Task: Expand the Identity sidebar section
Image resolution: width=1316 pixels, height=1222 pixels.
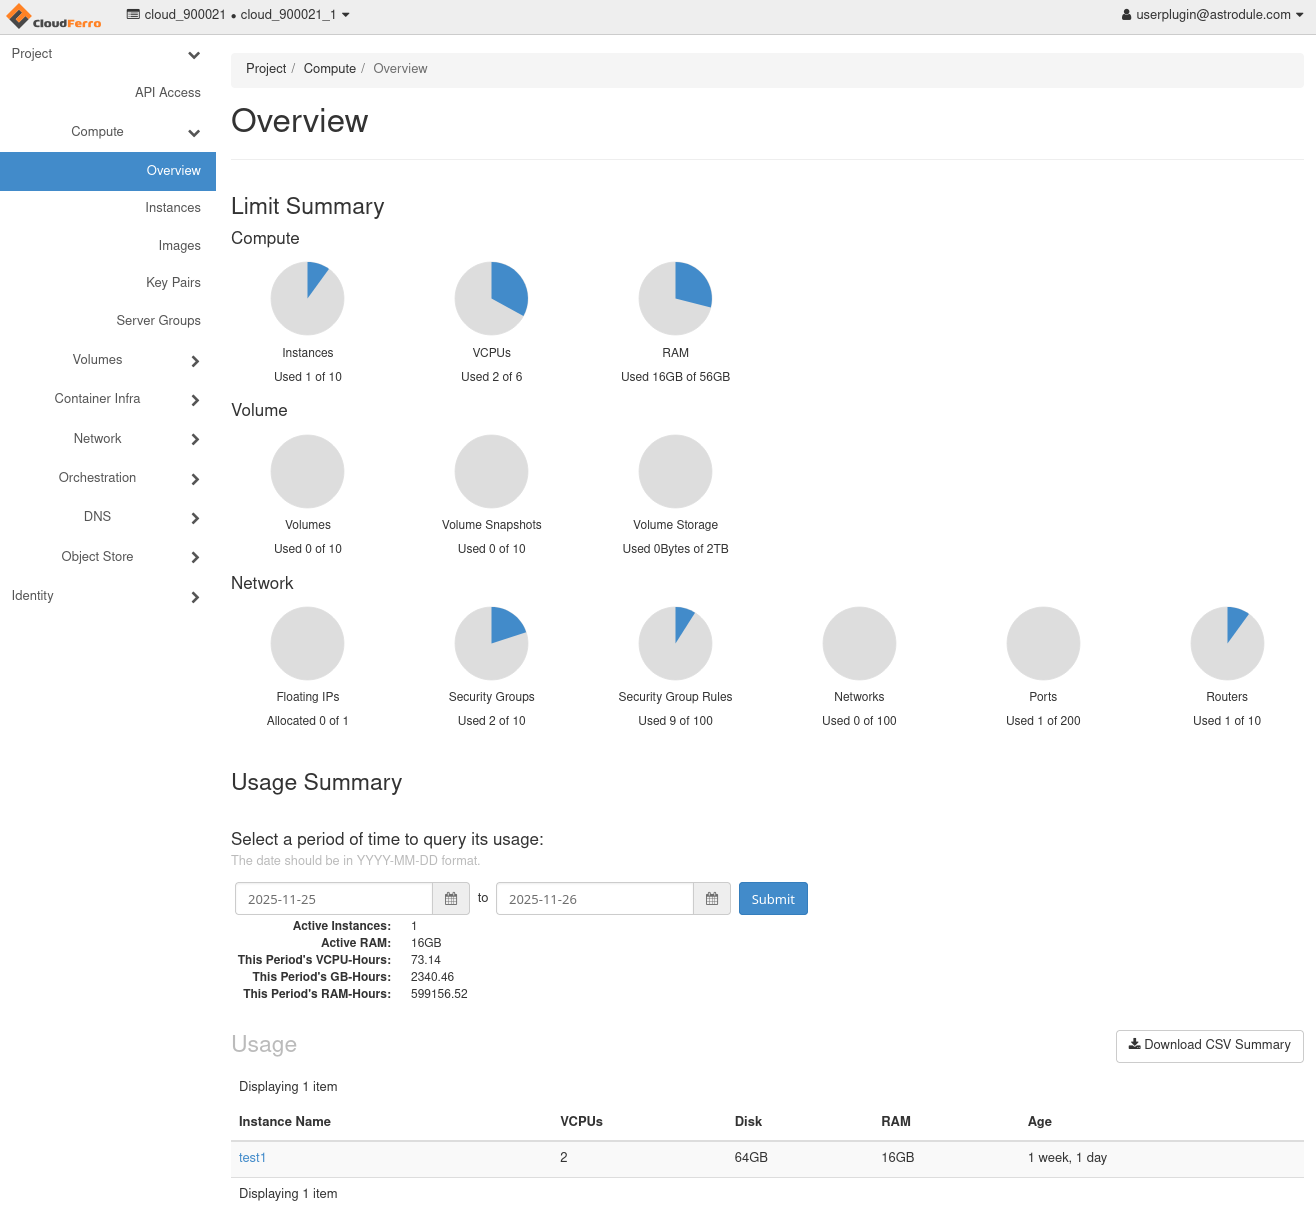Action: coord(108,596)
